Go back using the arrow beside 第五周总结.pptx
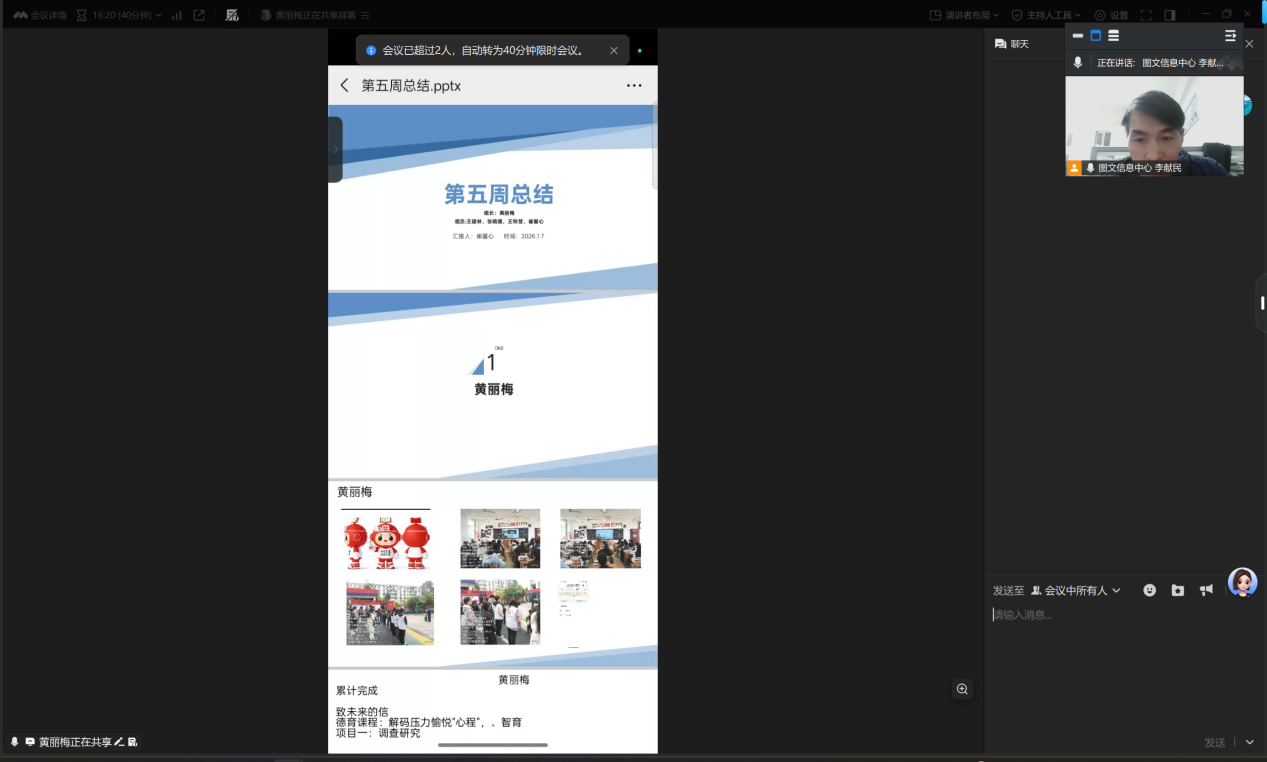This screenshot has width=1267, height=762. 345,86
